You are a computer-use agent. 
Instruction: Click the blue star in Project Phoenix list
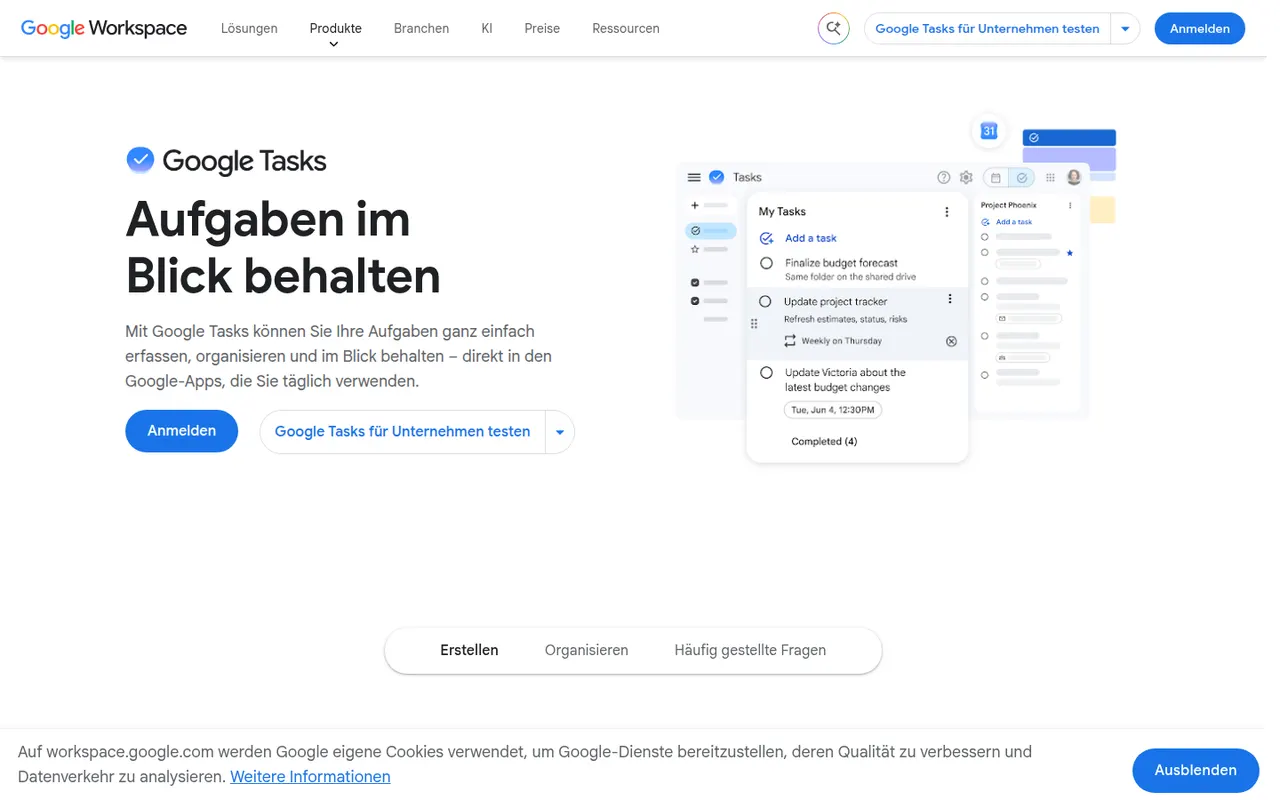[x=1069, y=253]
